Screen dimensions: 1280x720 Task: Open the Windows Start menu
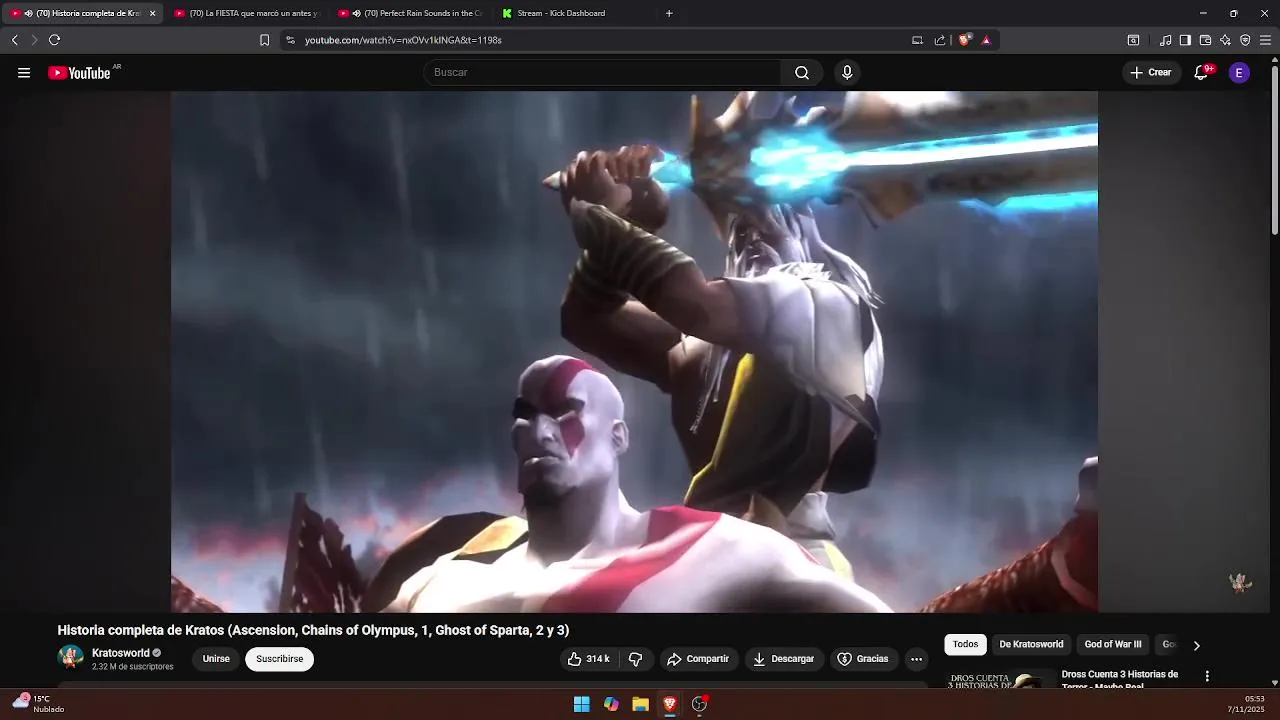(582, 704)
